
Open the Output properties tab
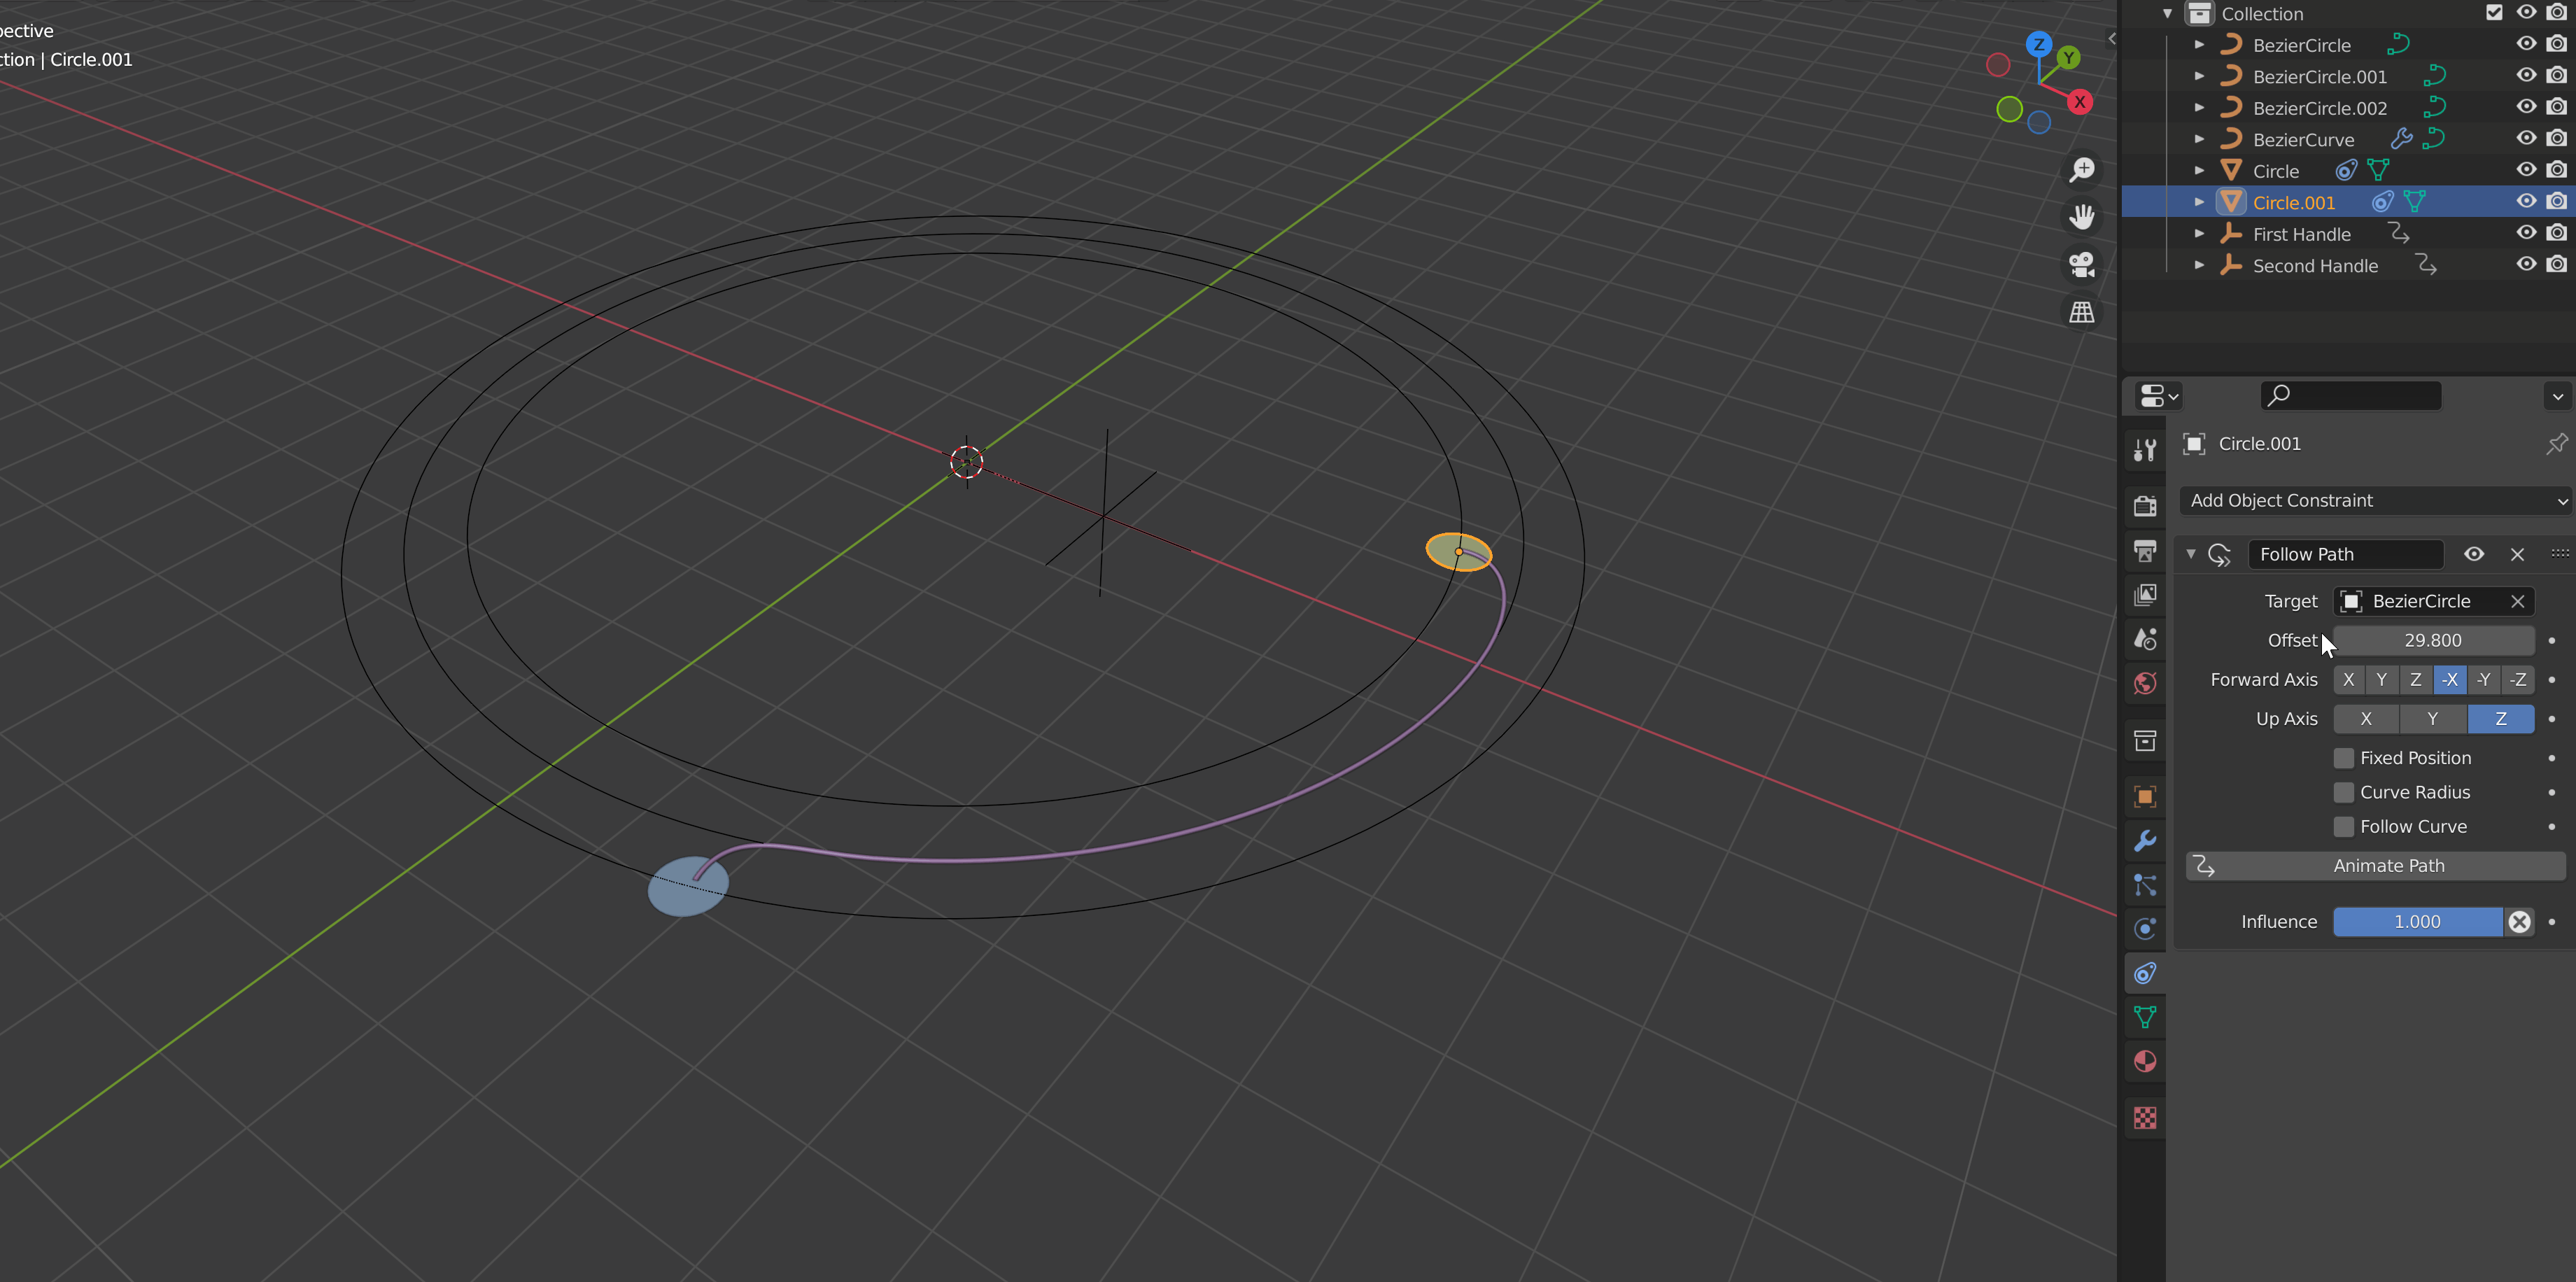[2145, 550]
